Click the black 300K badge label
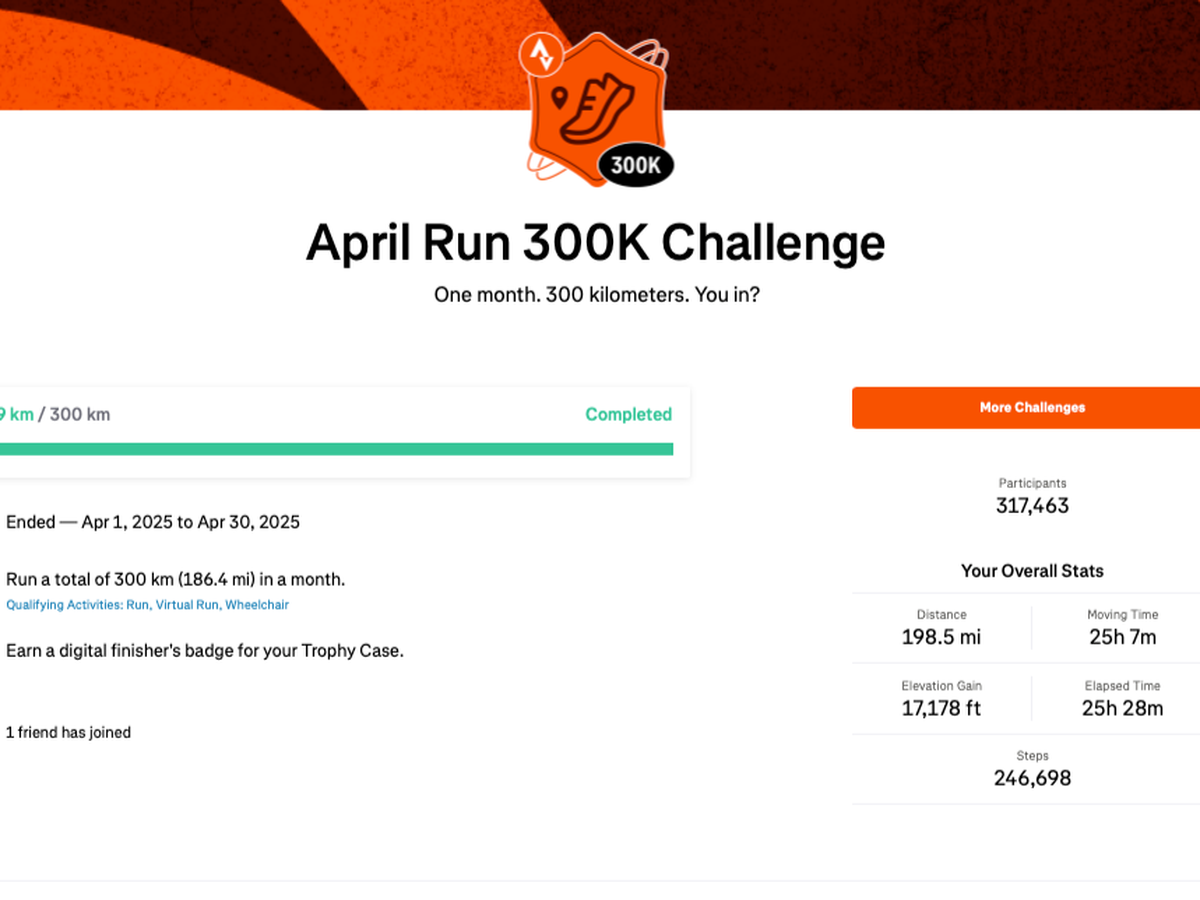The image size is (1200, 900). (636, 166)
